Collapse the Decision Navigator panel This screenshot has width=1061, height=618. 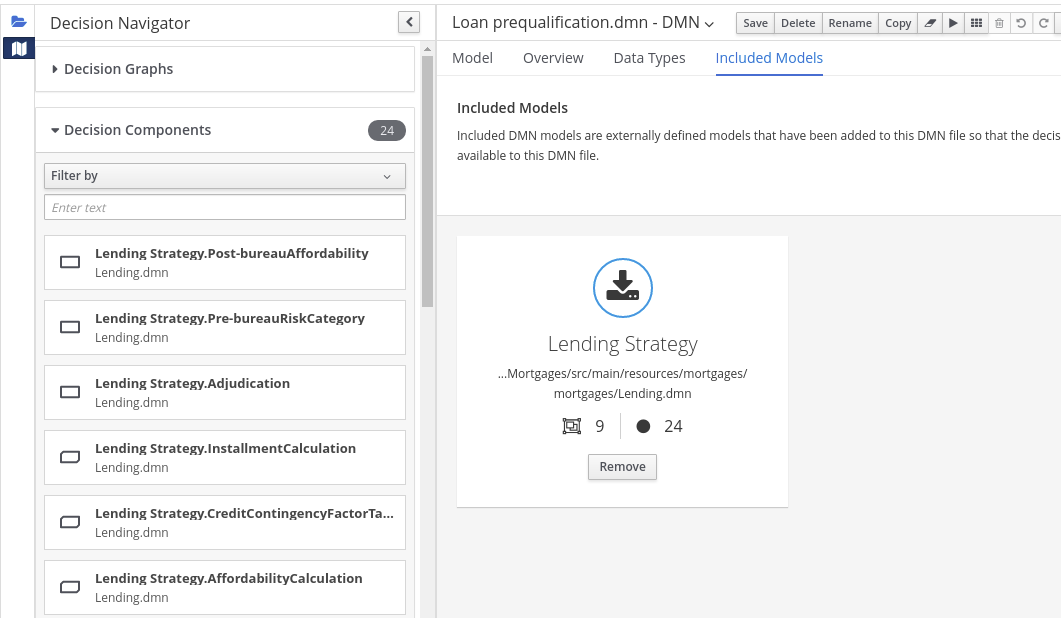[x=409, y=22]
